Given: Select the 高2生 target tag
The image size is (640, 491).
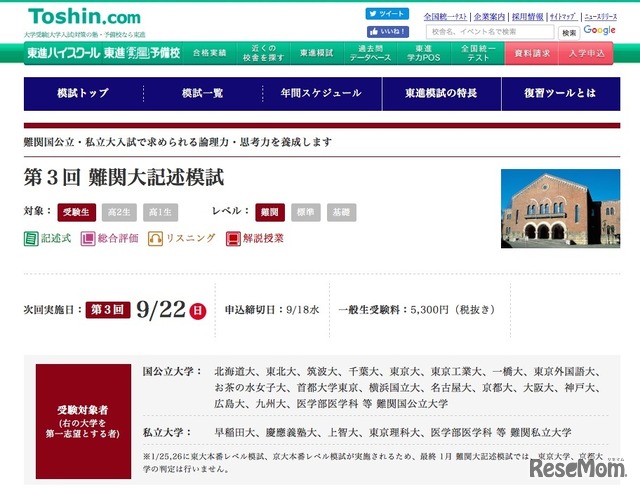Looking at the screenshot, I should 119,212.
